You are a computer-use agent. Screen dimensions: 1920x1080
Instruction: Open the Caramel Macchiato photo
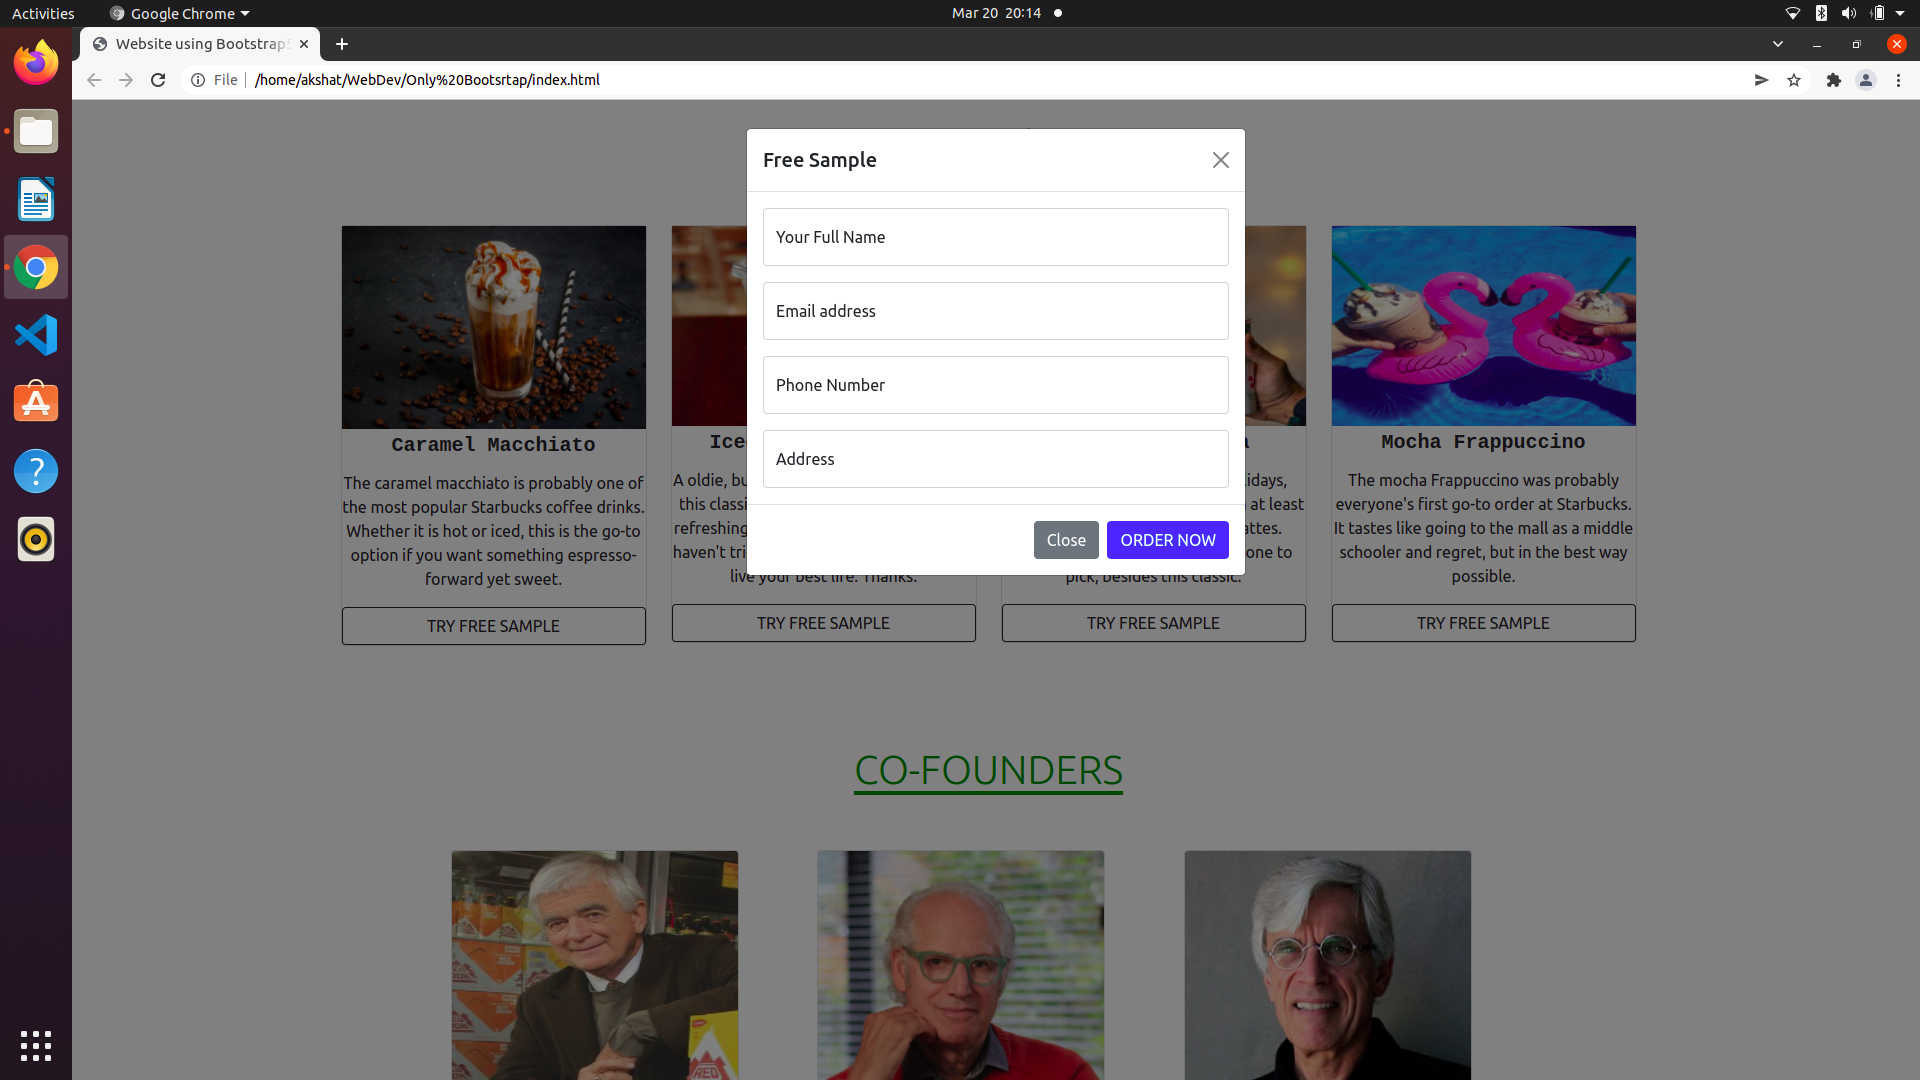click(493, 327)
